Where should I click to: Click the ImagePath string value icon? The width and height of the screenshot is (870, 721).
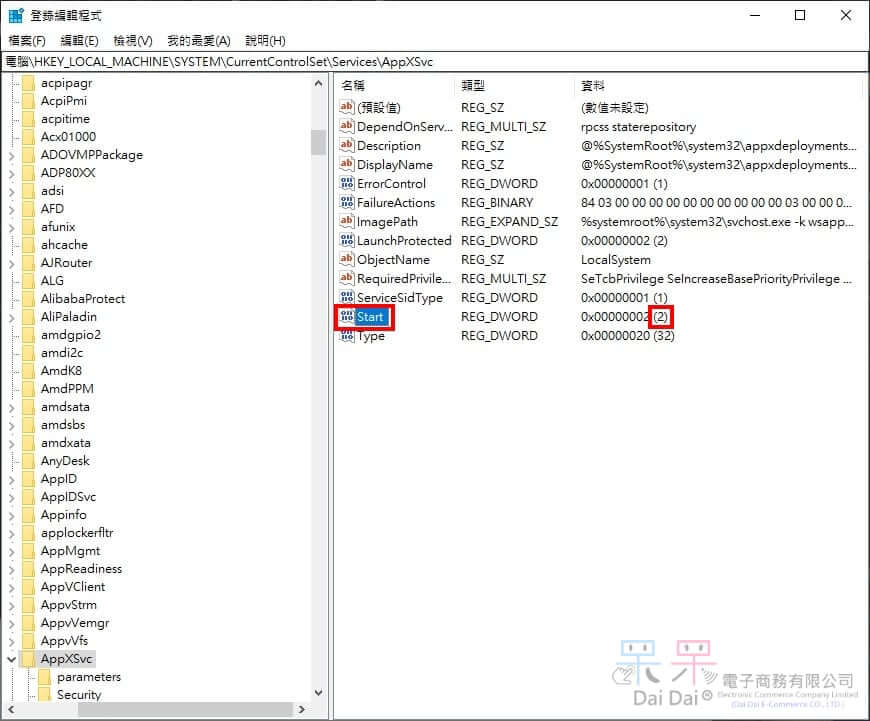pos(347,222)
